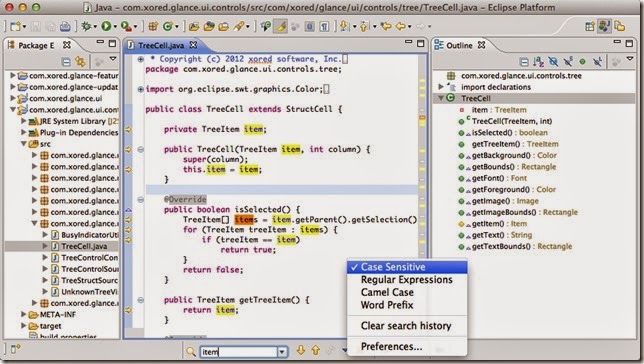Viewport: 644px width, 364px height.
Task: Click the Open Perspective icon
Action: [590, 27]
